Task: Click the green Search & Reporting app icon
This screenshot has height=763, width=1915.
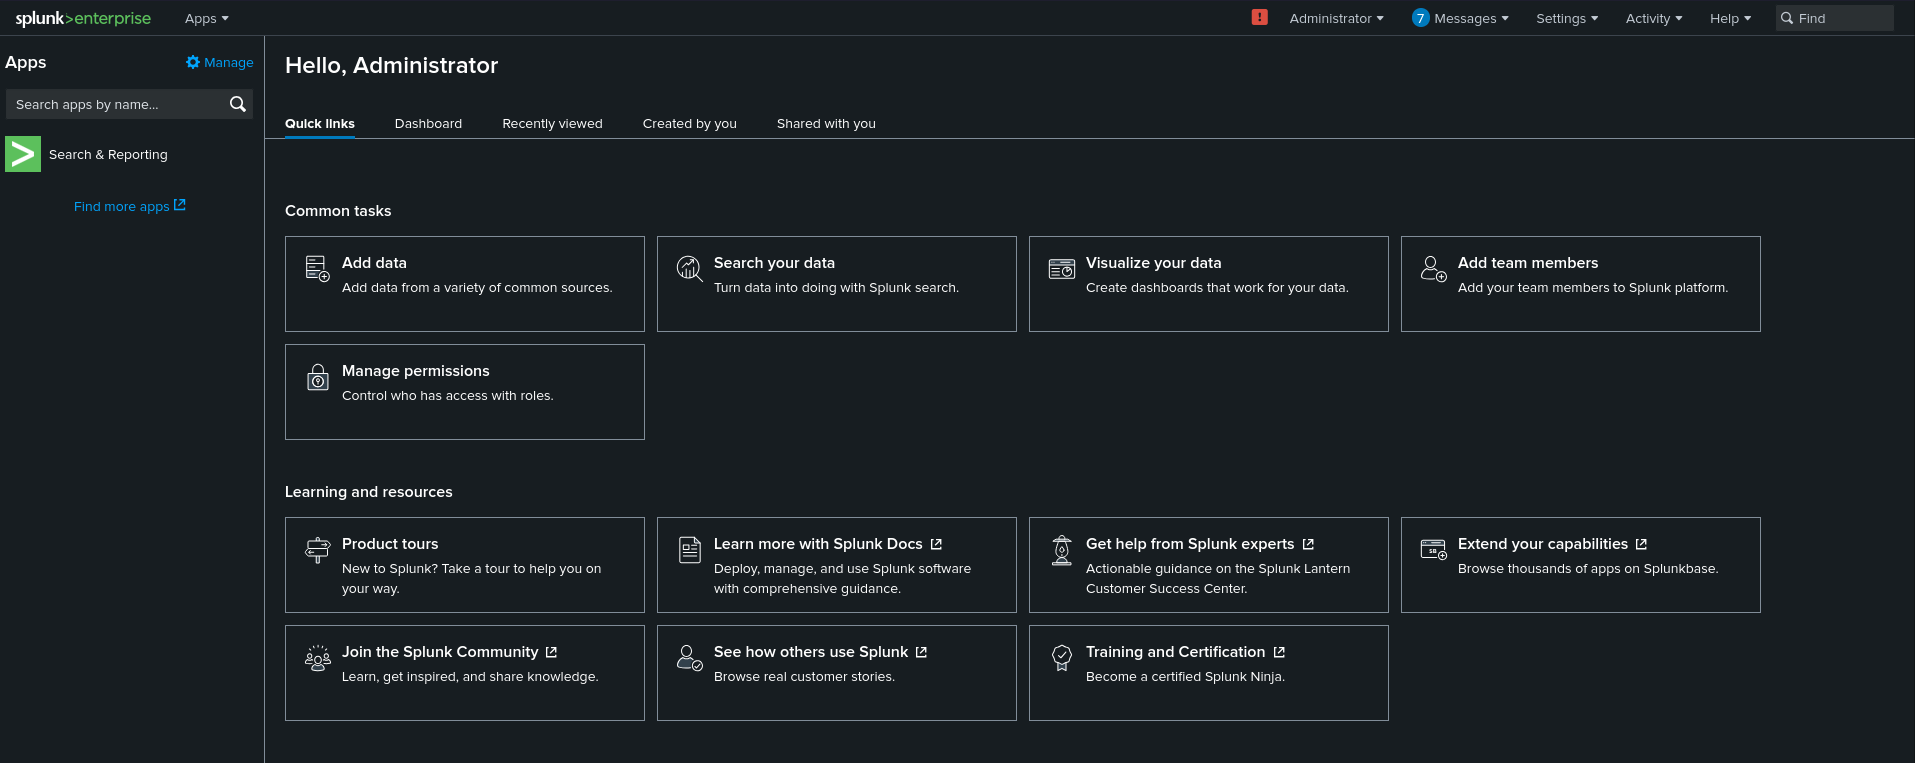Action: [x=23, y=154]
